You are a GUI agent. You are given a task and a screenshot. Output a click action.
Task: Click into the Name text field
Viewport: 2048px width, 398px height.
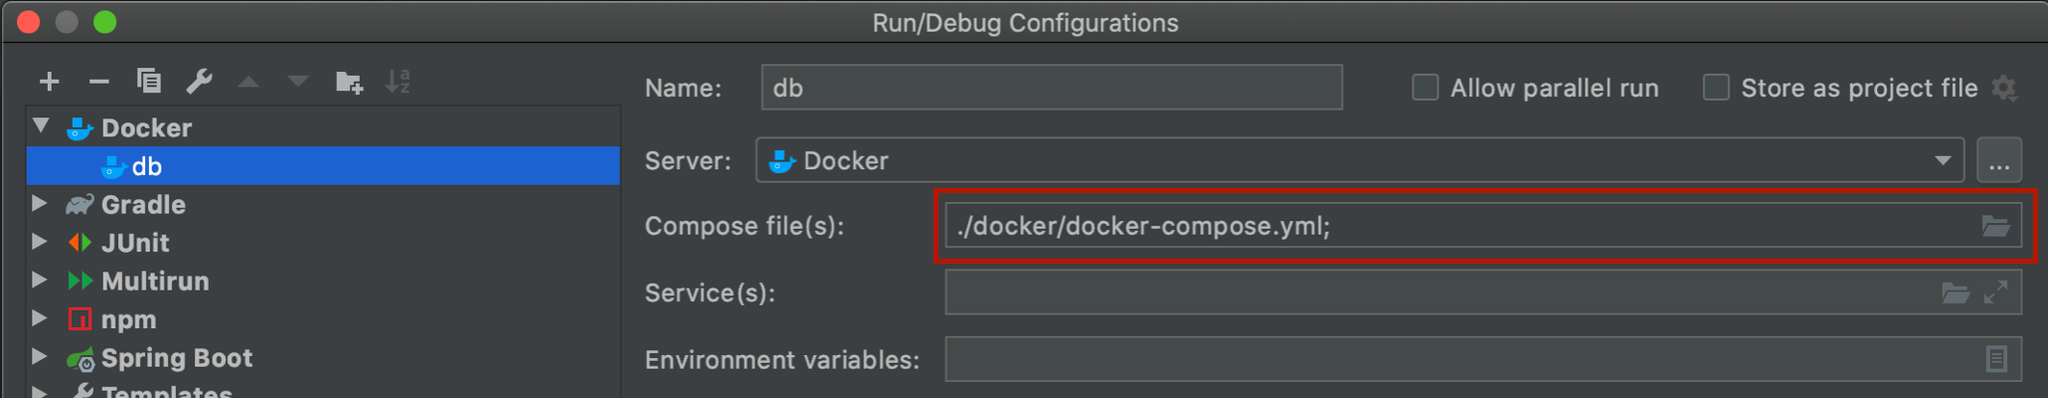click(x=1051, y=88)
